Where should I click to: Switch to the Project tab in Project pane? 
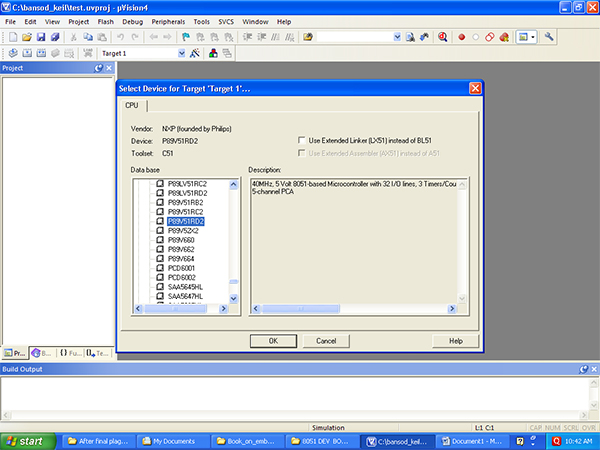15,353
